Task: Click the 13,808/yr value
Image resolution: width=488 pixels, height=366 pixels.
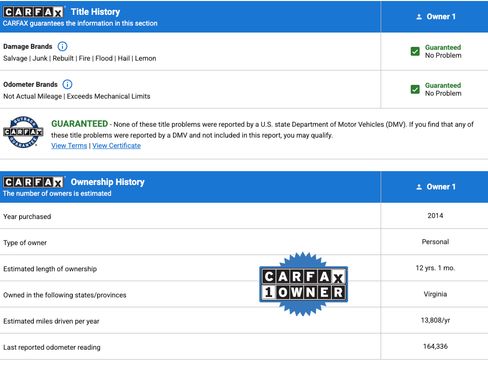Action: point(435,320)
